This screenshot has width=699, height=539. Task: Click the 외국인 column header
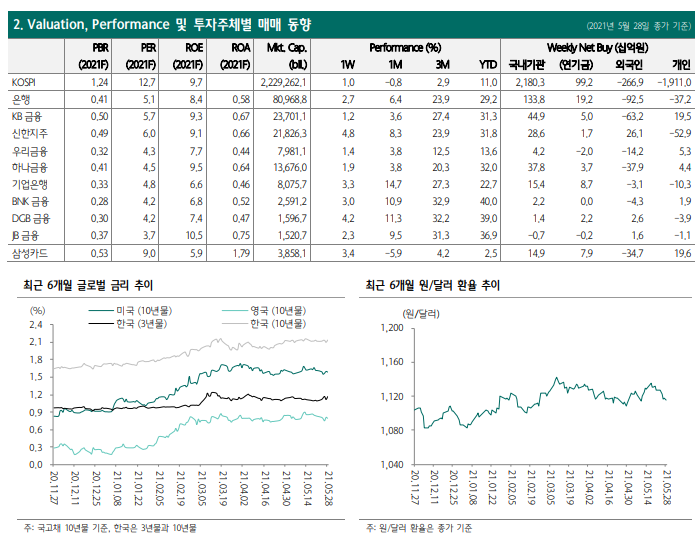click(629, 65)
